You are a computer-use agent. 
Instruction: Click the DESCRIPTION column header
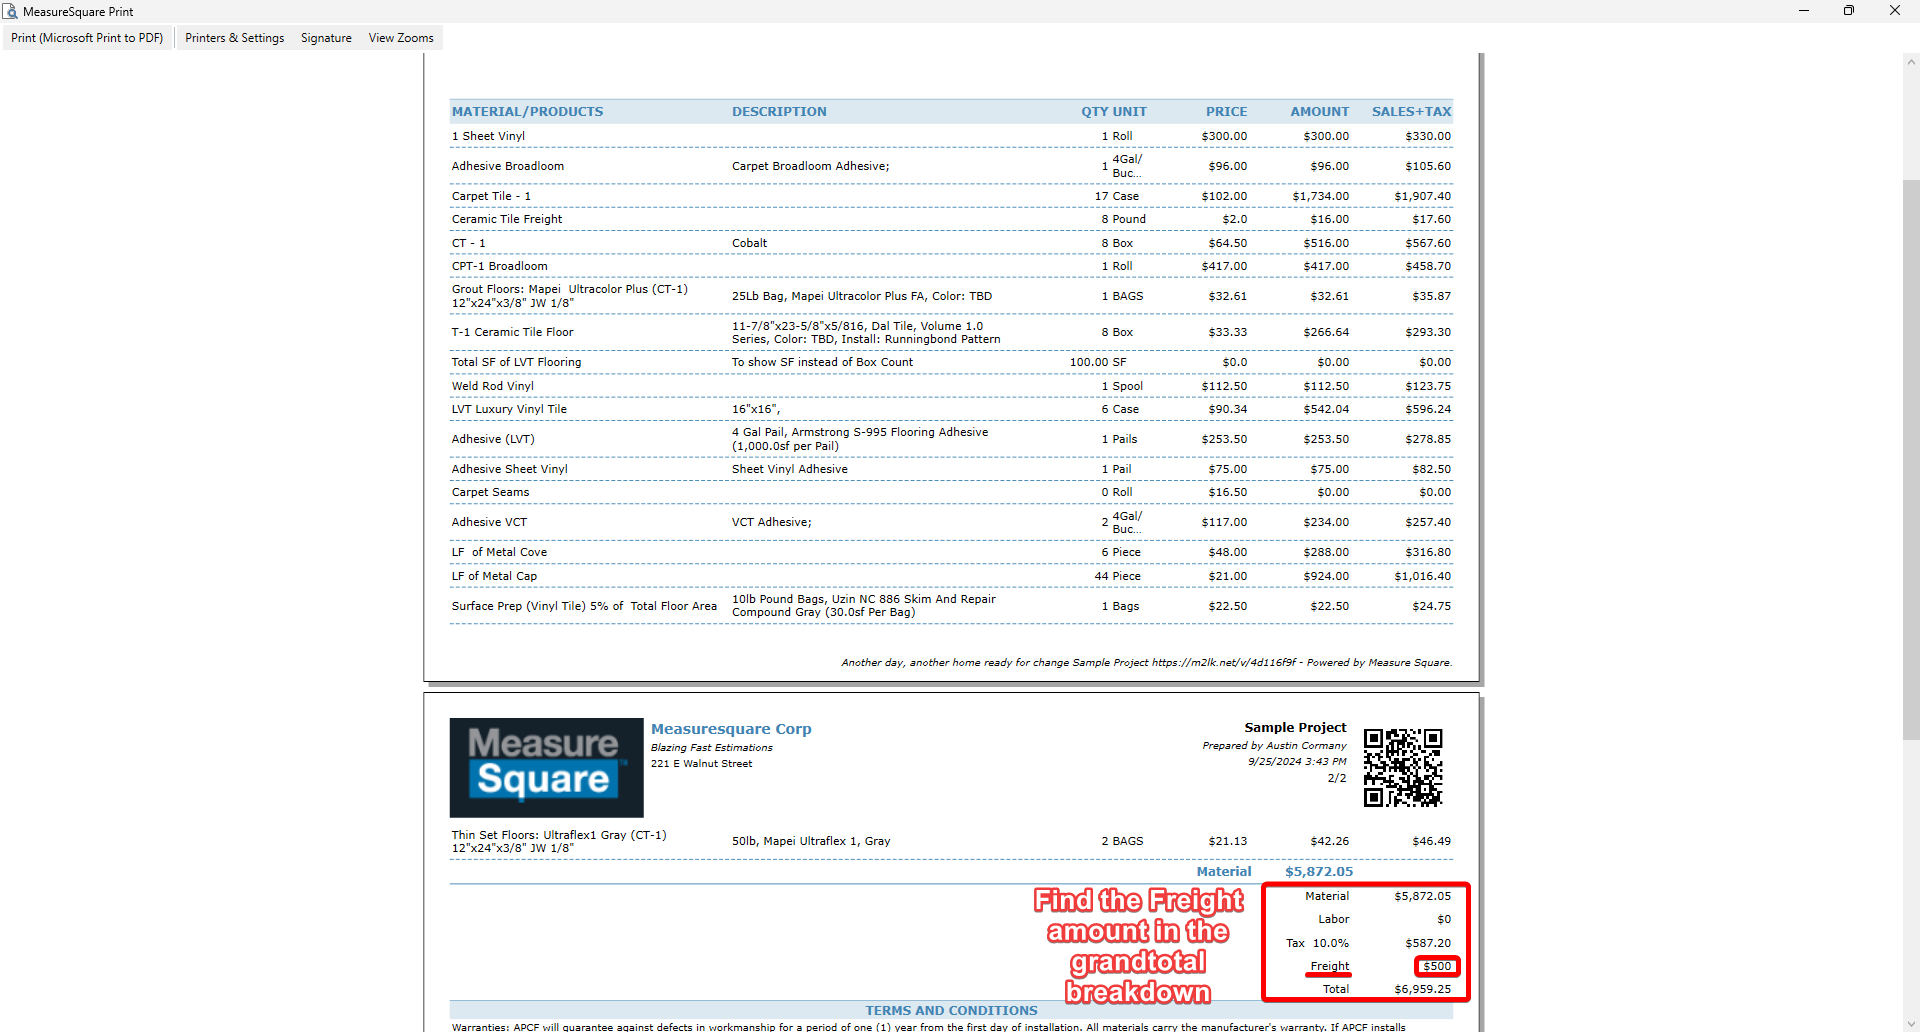coord(779,112)
